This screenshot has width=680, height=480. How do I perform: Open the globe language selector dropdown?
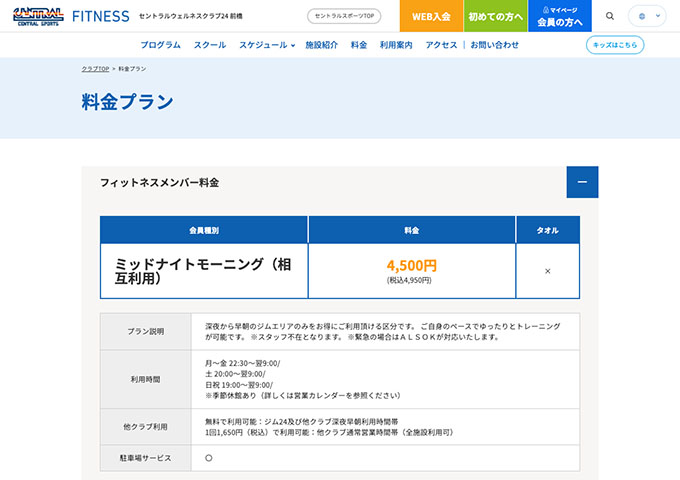pyautogui.click(x=647, y=16)
